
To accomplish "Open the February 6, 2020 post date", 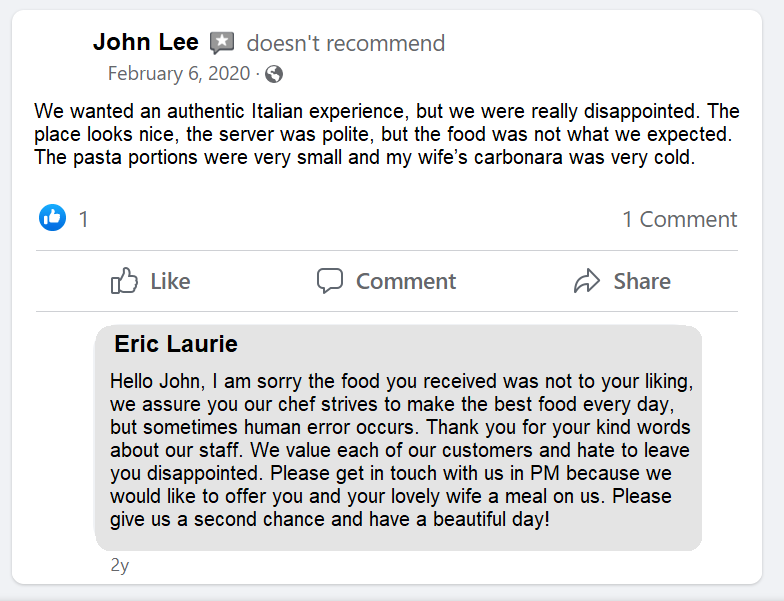I will pyautogui.click(x=179, y=74).
